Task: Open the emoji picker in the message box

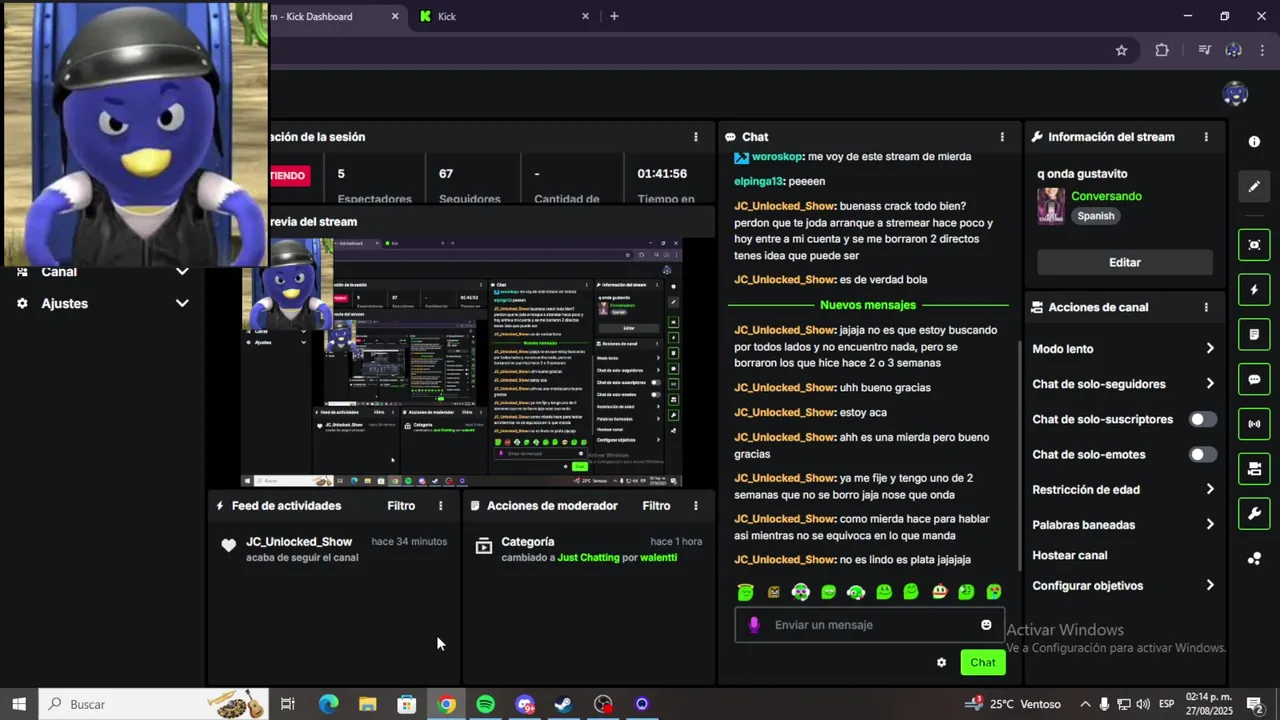Action: coord(986,625)
